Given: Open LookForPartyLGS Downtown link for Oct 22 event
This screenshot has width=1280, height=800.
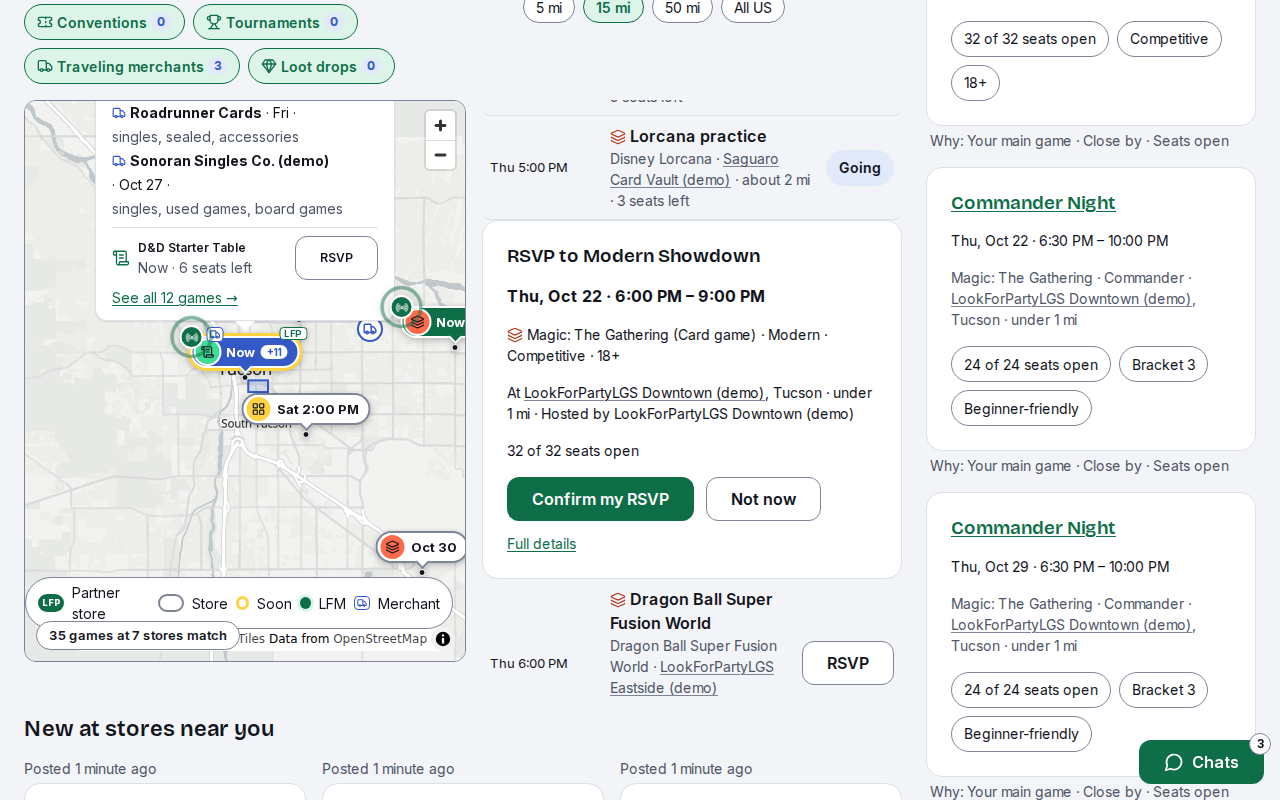Looking at the screenshot, I should (x=1071, y=299).
